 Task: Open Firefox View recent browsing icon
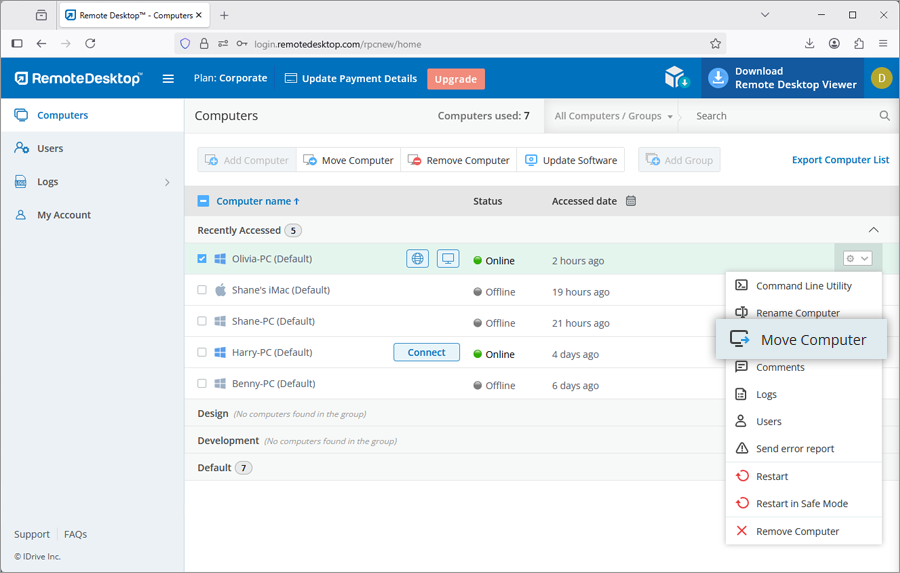41,16
